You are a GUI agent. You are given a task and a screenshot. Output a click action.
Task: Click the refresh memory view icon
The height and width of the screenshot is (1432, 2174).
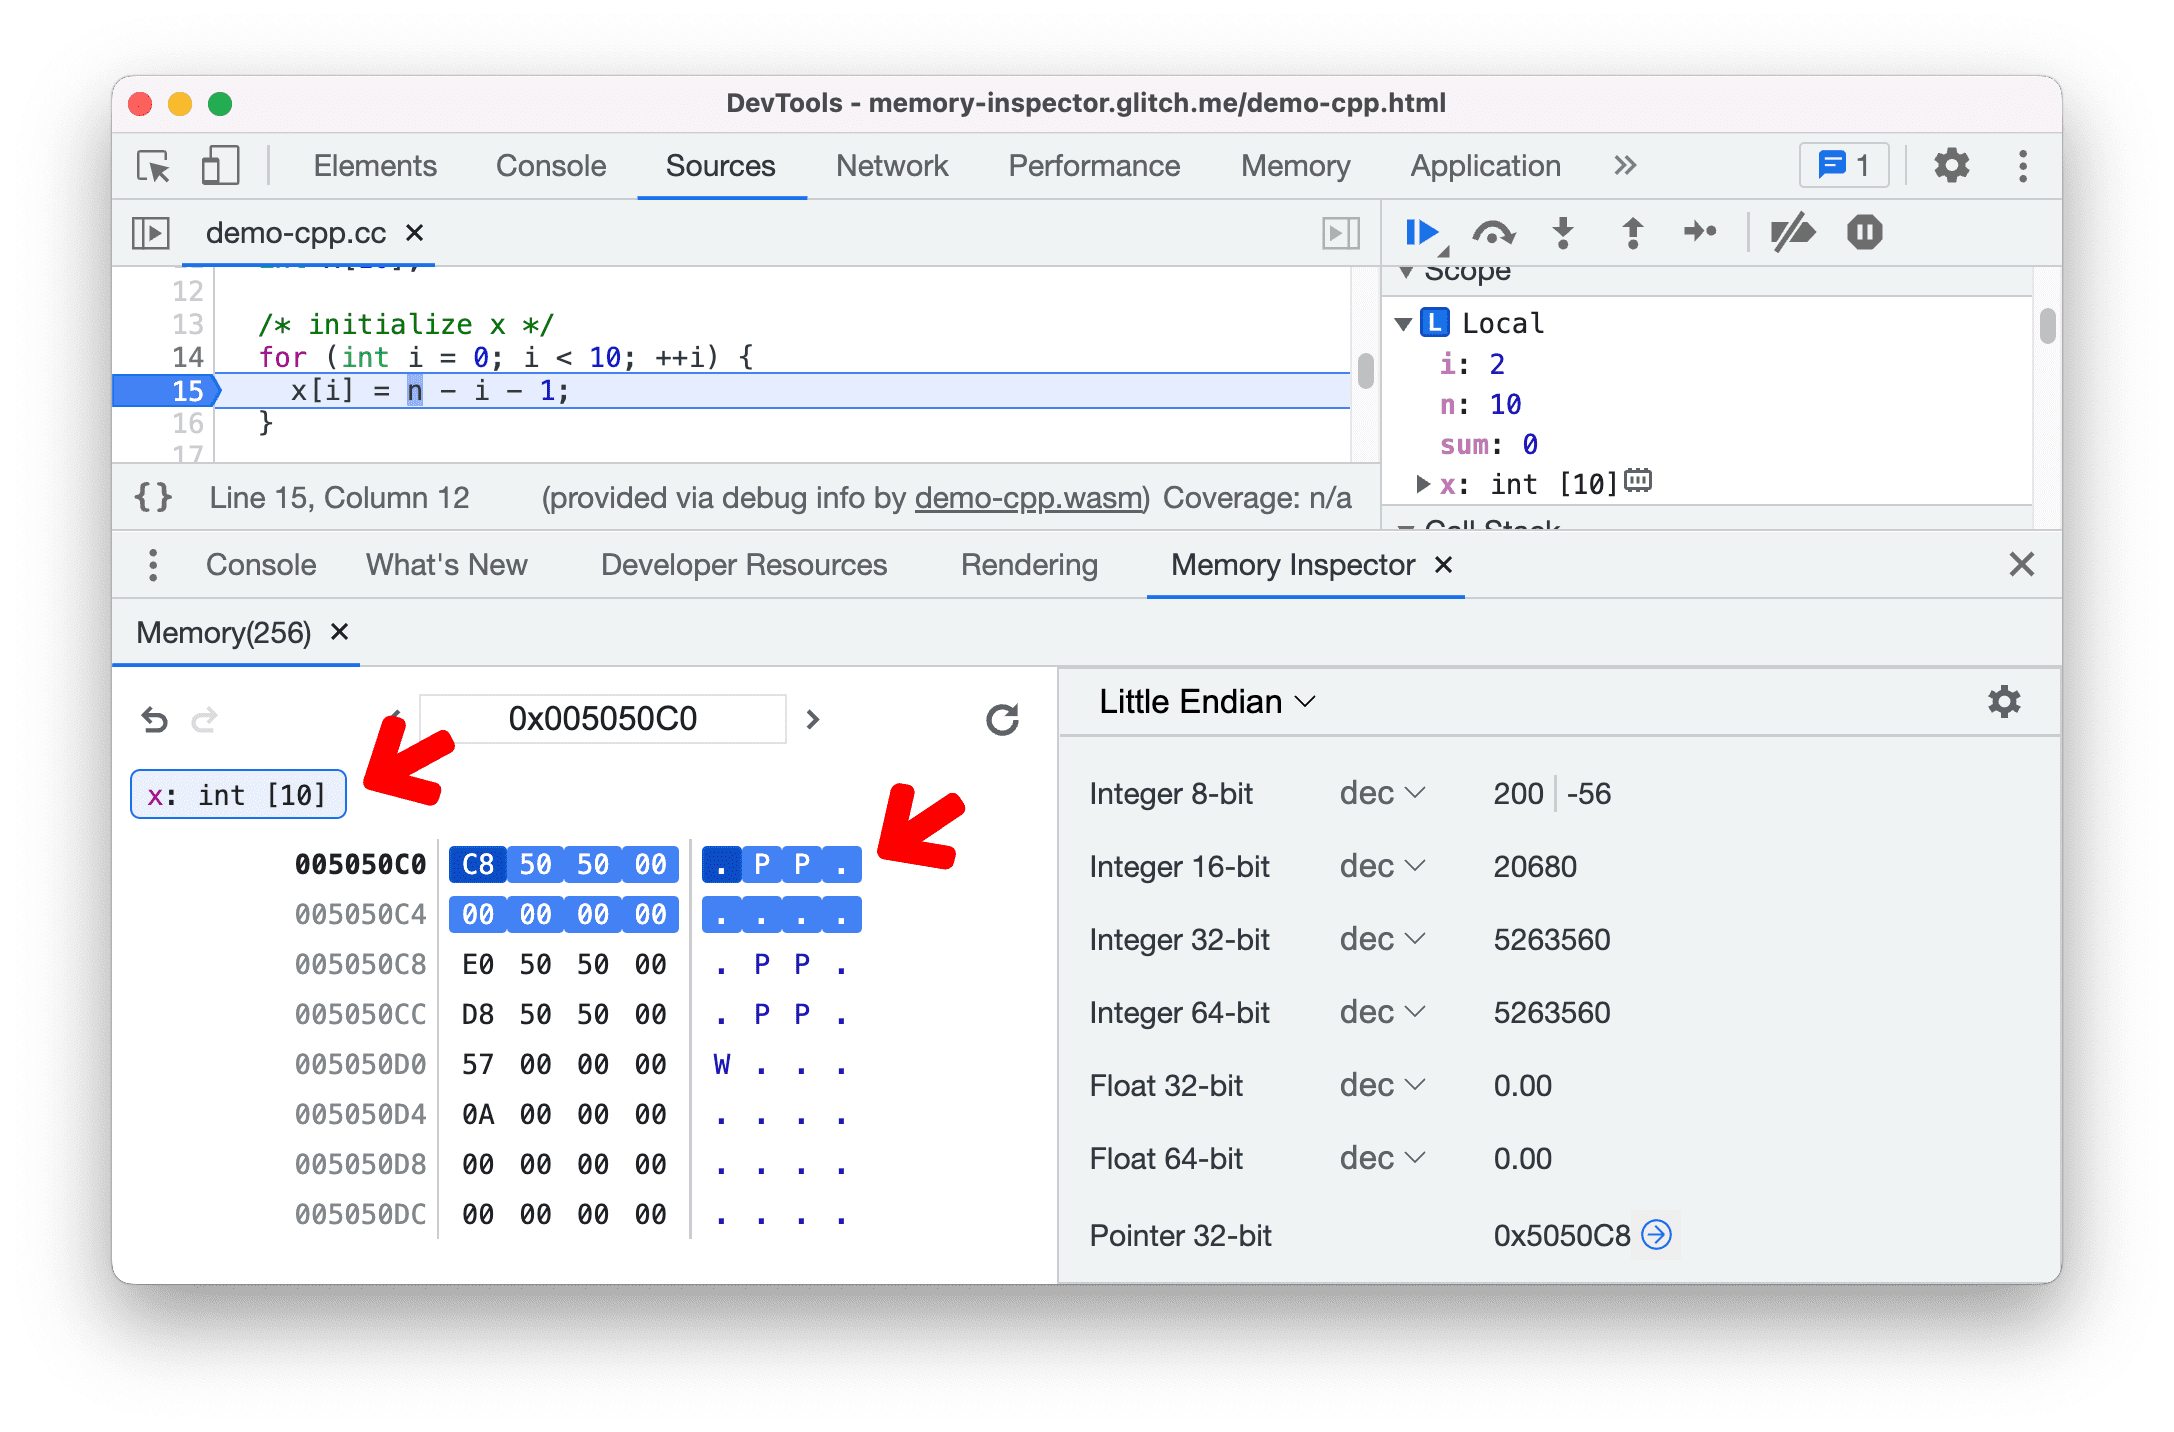pyautogui.click(x=1002, y=716)
